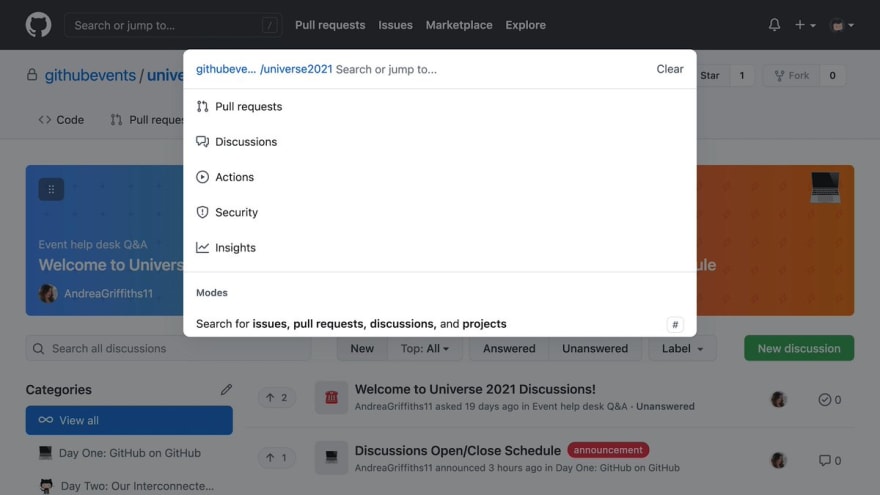Switch to the Code tab
The height and width of the screenshot is (495, 880).
point(61,120)
